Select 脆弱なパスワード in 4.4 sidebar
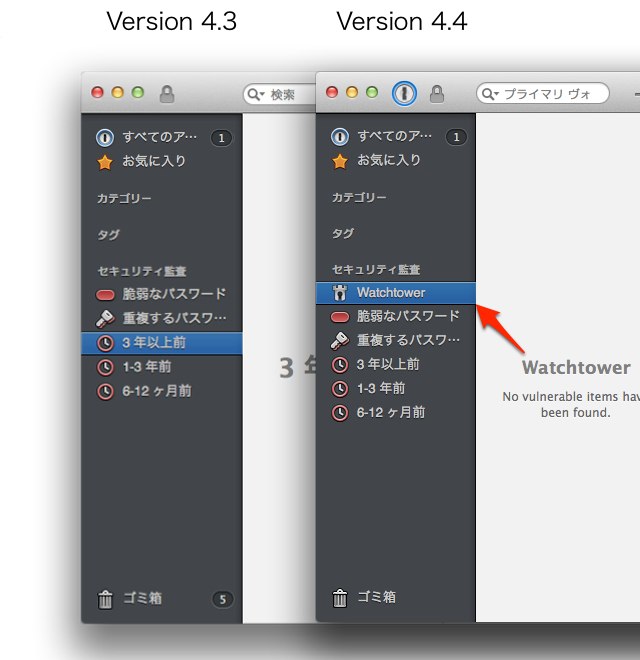 click(x=396, y=317)
